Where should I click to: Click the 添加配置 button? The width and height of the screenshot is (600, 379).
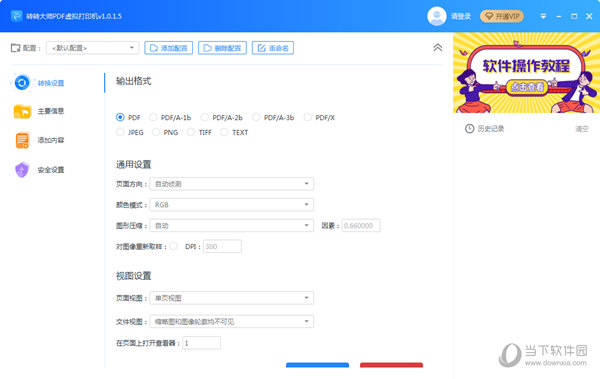pos(169,48)
